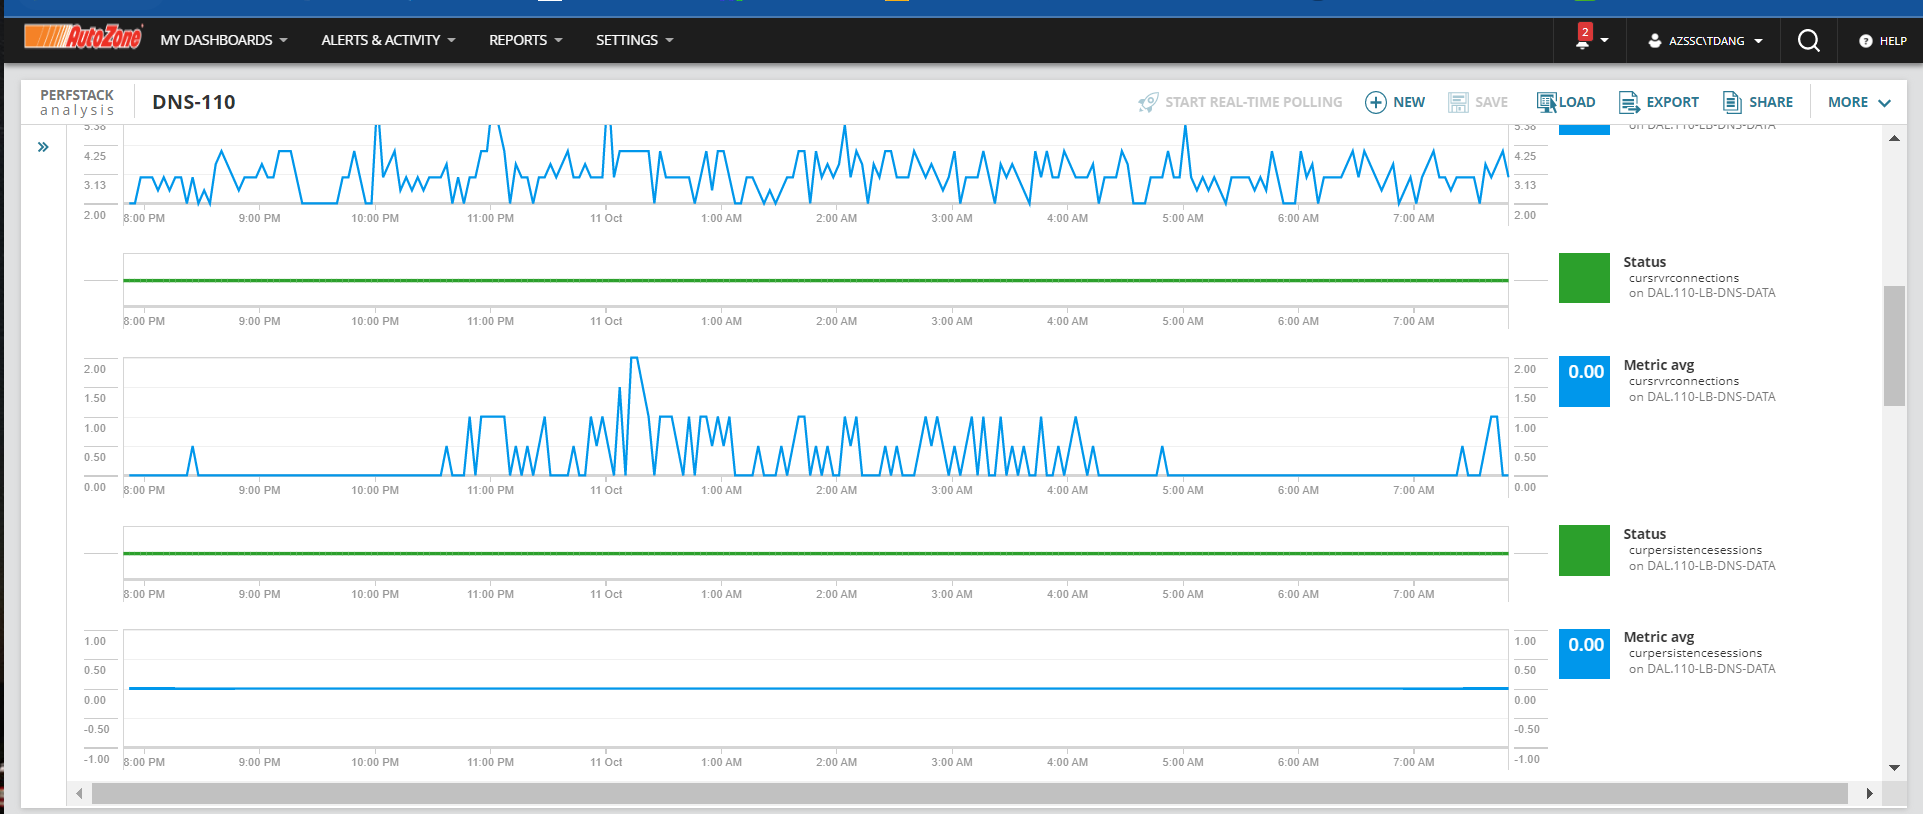Click the cursrvrconnections metric line chart

(x=815, y=417)
